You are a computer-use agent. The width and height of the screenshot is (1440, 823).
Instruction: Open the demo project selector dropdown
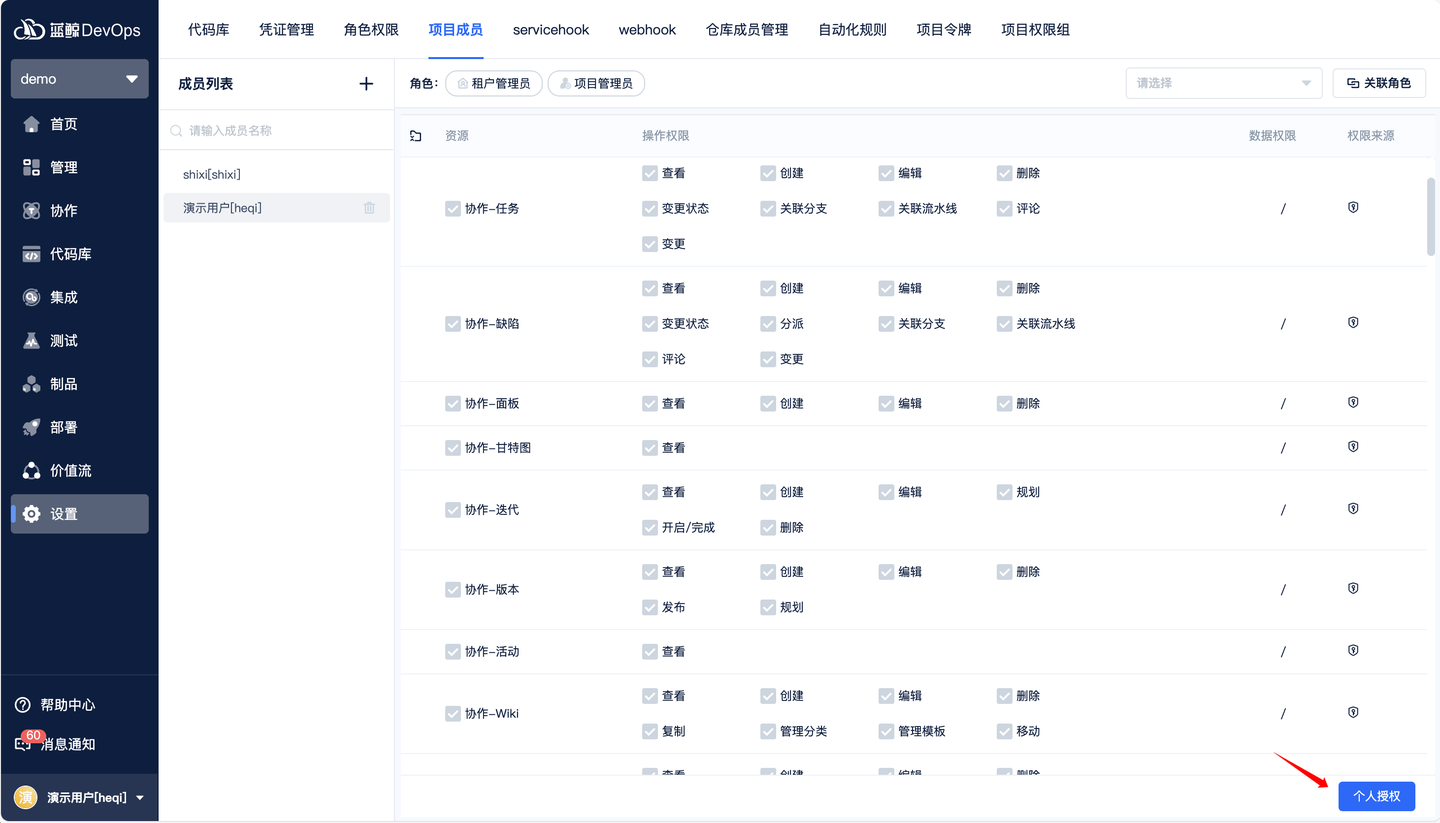79,78
